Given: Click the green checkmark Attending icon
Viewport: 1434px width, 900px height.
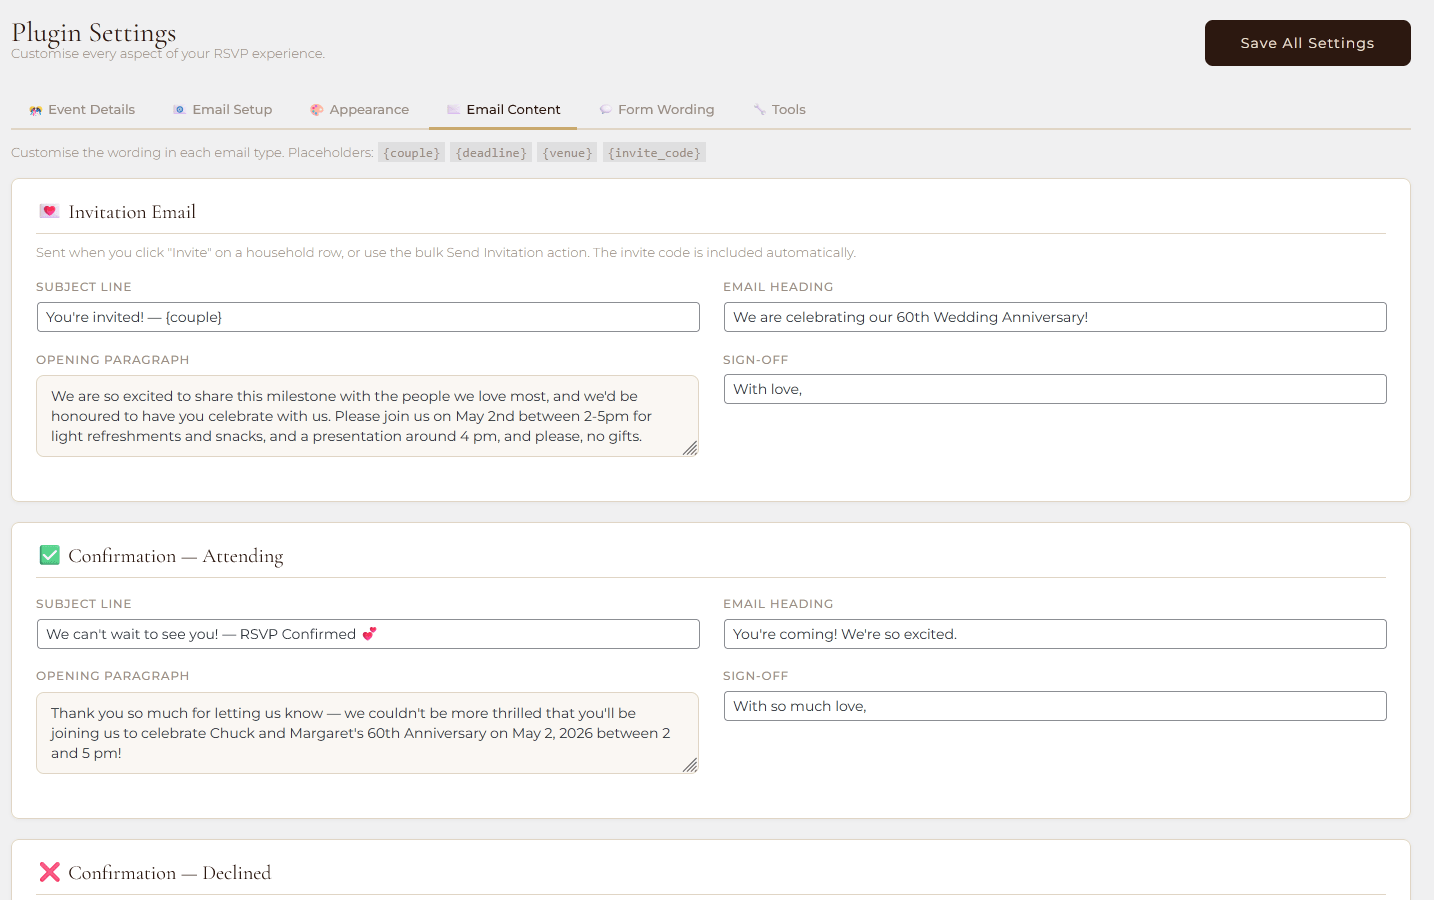Looking at the screenshot, I should (x=49, y=555).
